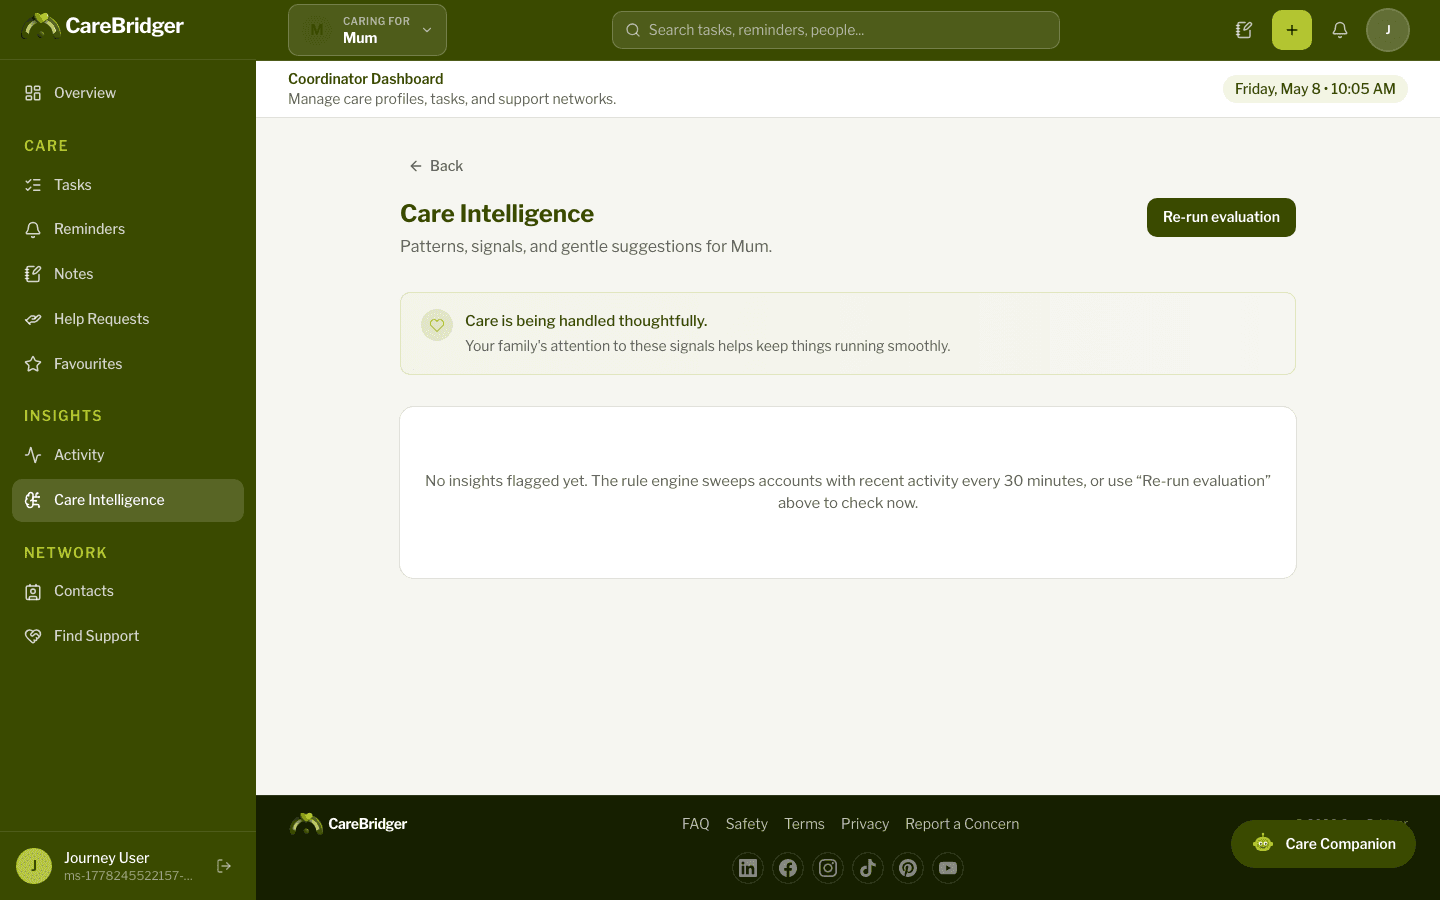Open Find Support in sidebar

click(x=128, y=636)
